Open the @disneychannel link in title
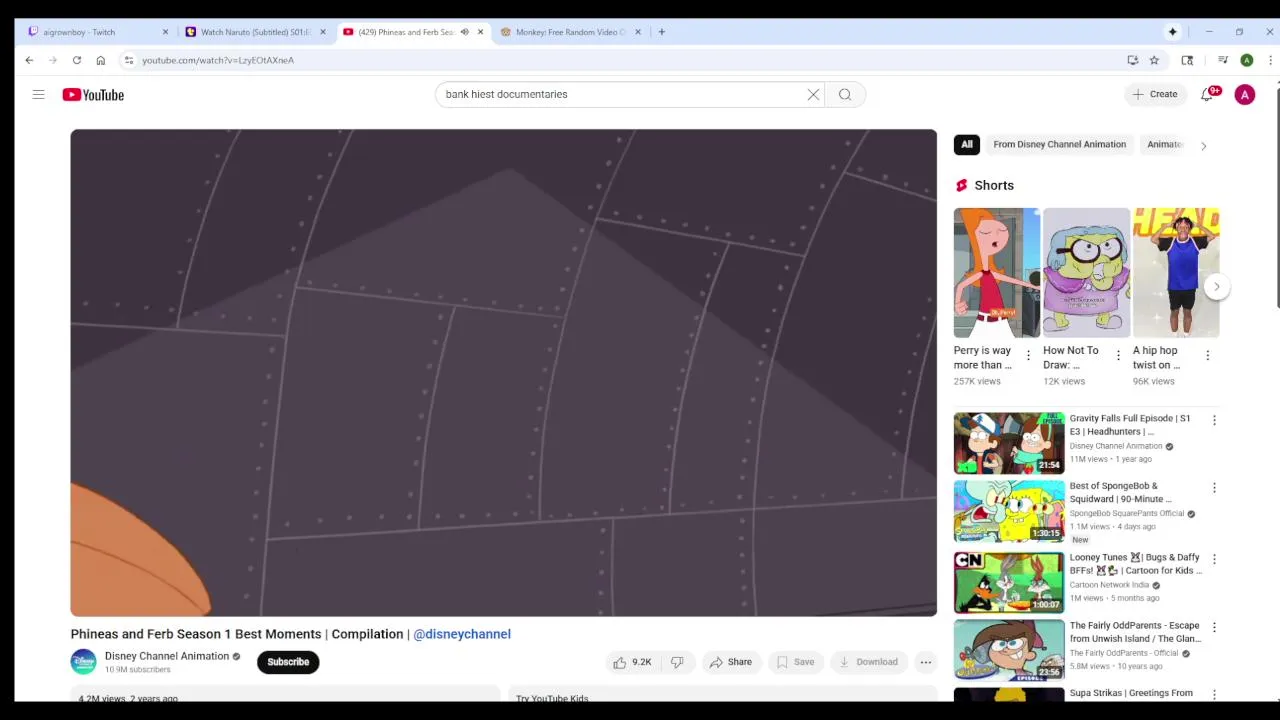Screen dimensions: 1280x720 point(462,634)
